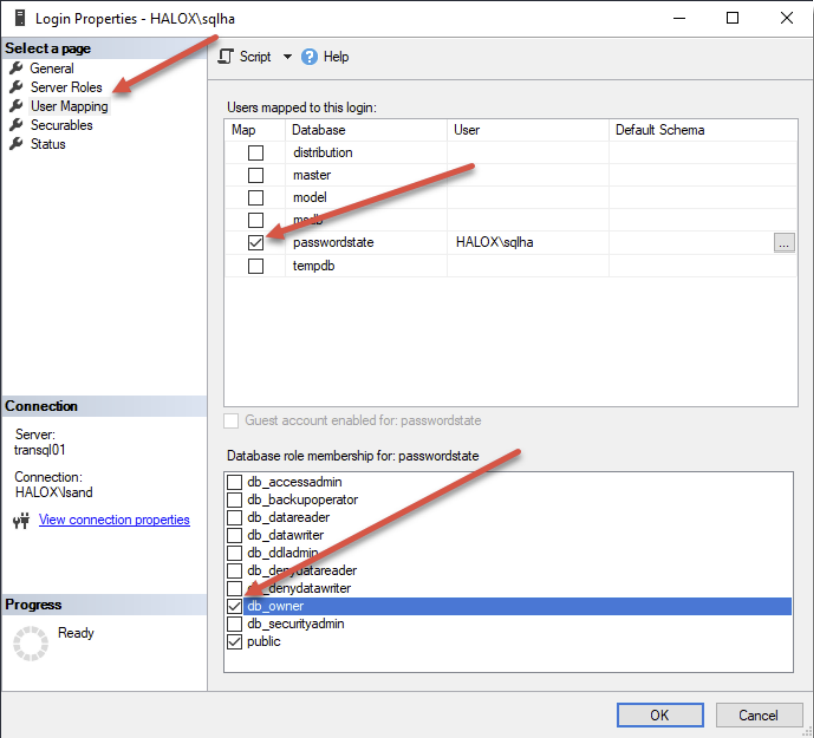Check the Map box for distribution
The height and width of the screenshot is (738, 814).
255,153
